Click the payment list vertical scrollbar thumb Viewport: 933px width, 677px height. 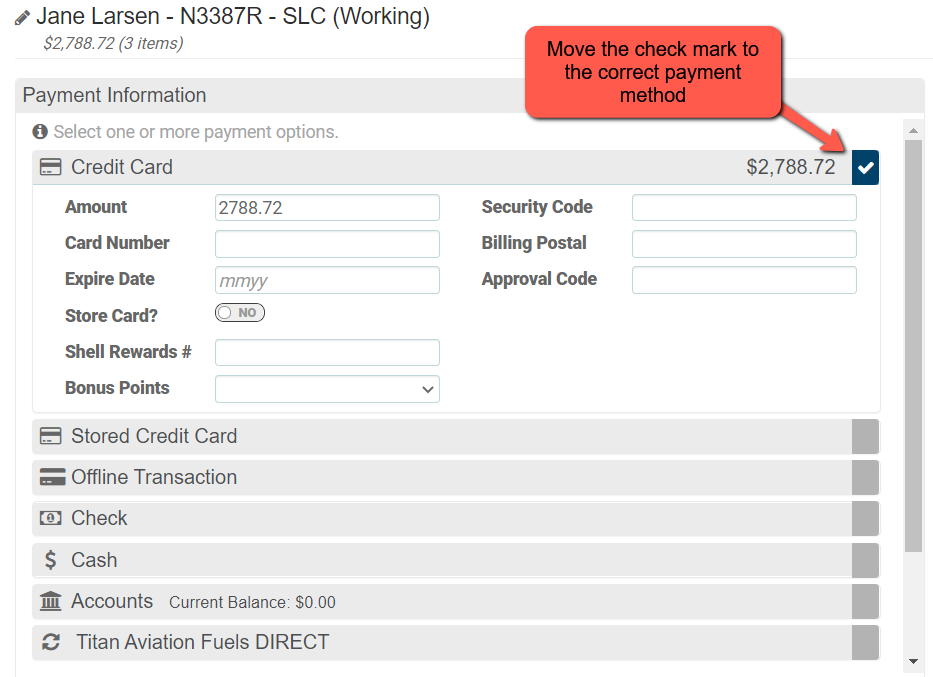(x=913, y=346)
